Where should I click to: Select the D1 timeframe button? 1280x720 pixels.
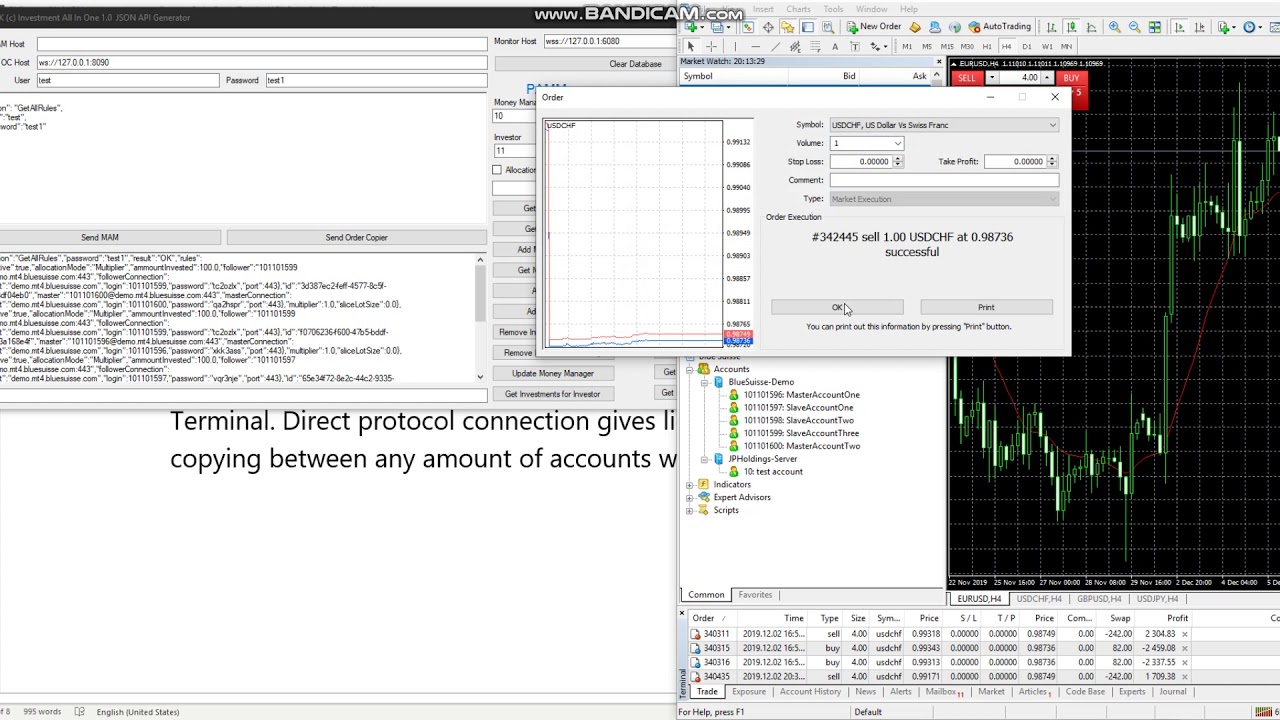point(1027,47)
